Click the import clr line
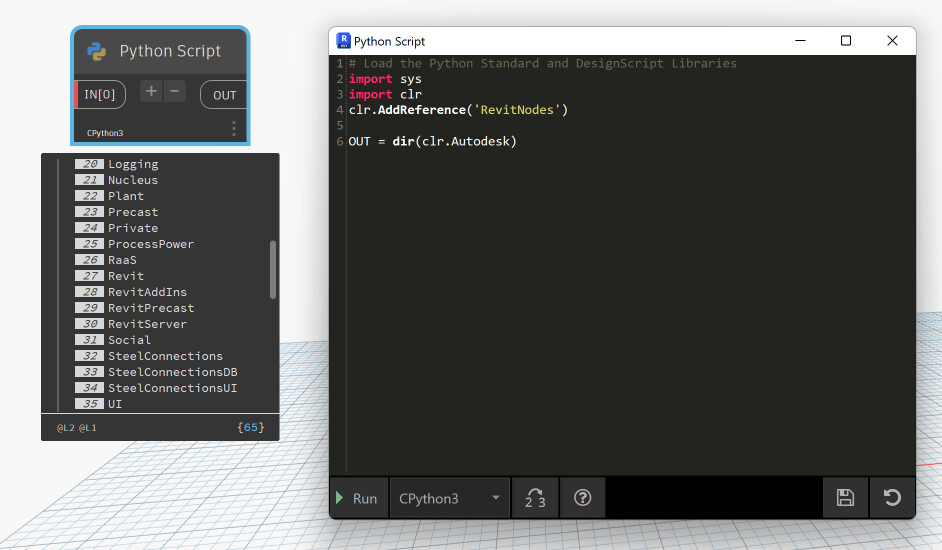This screenshot has width=942, height=550. click(x=385, y=94)
